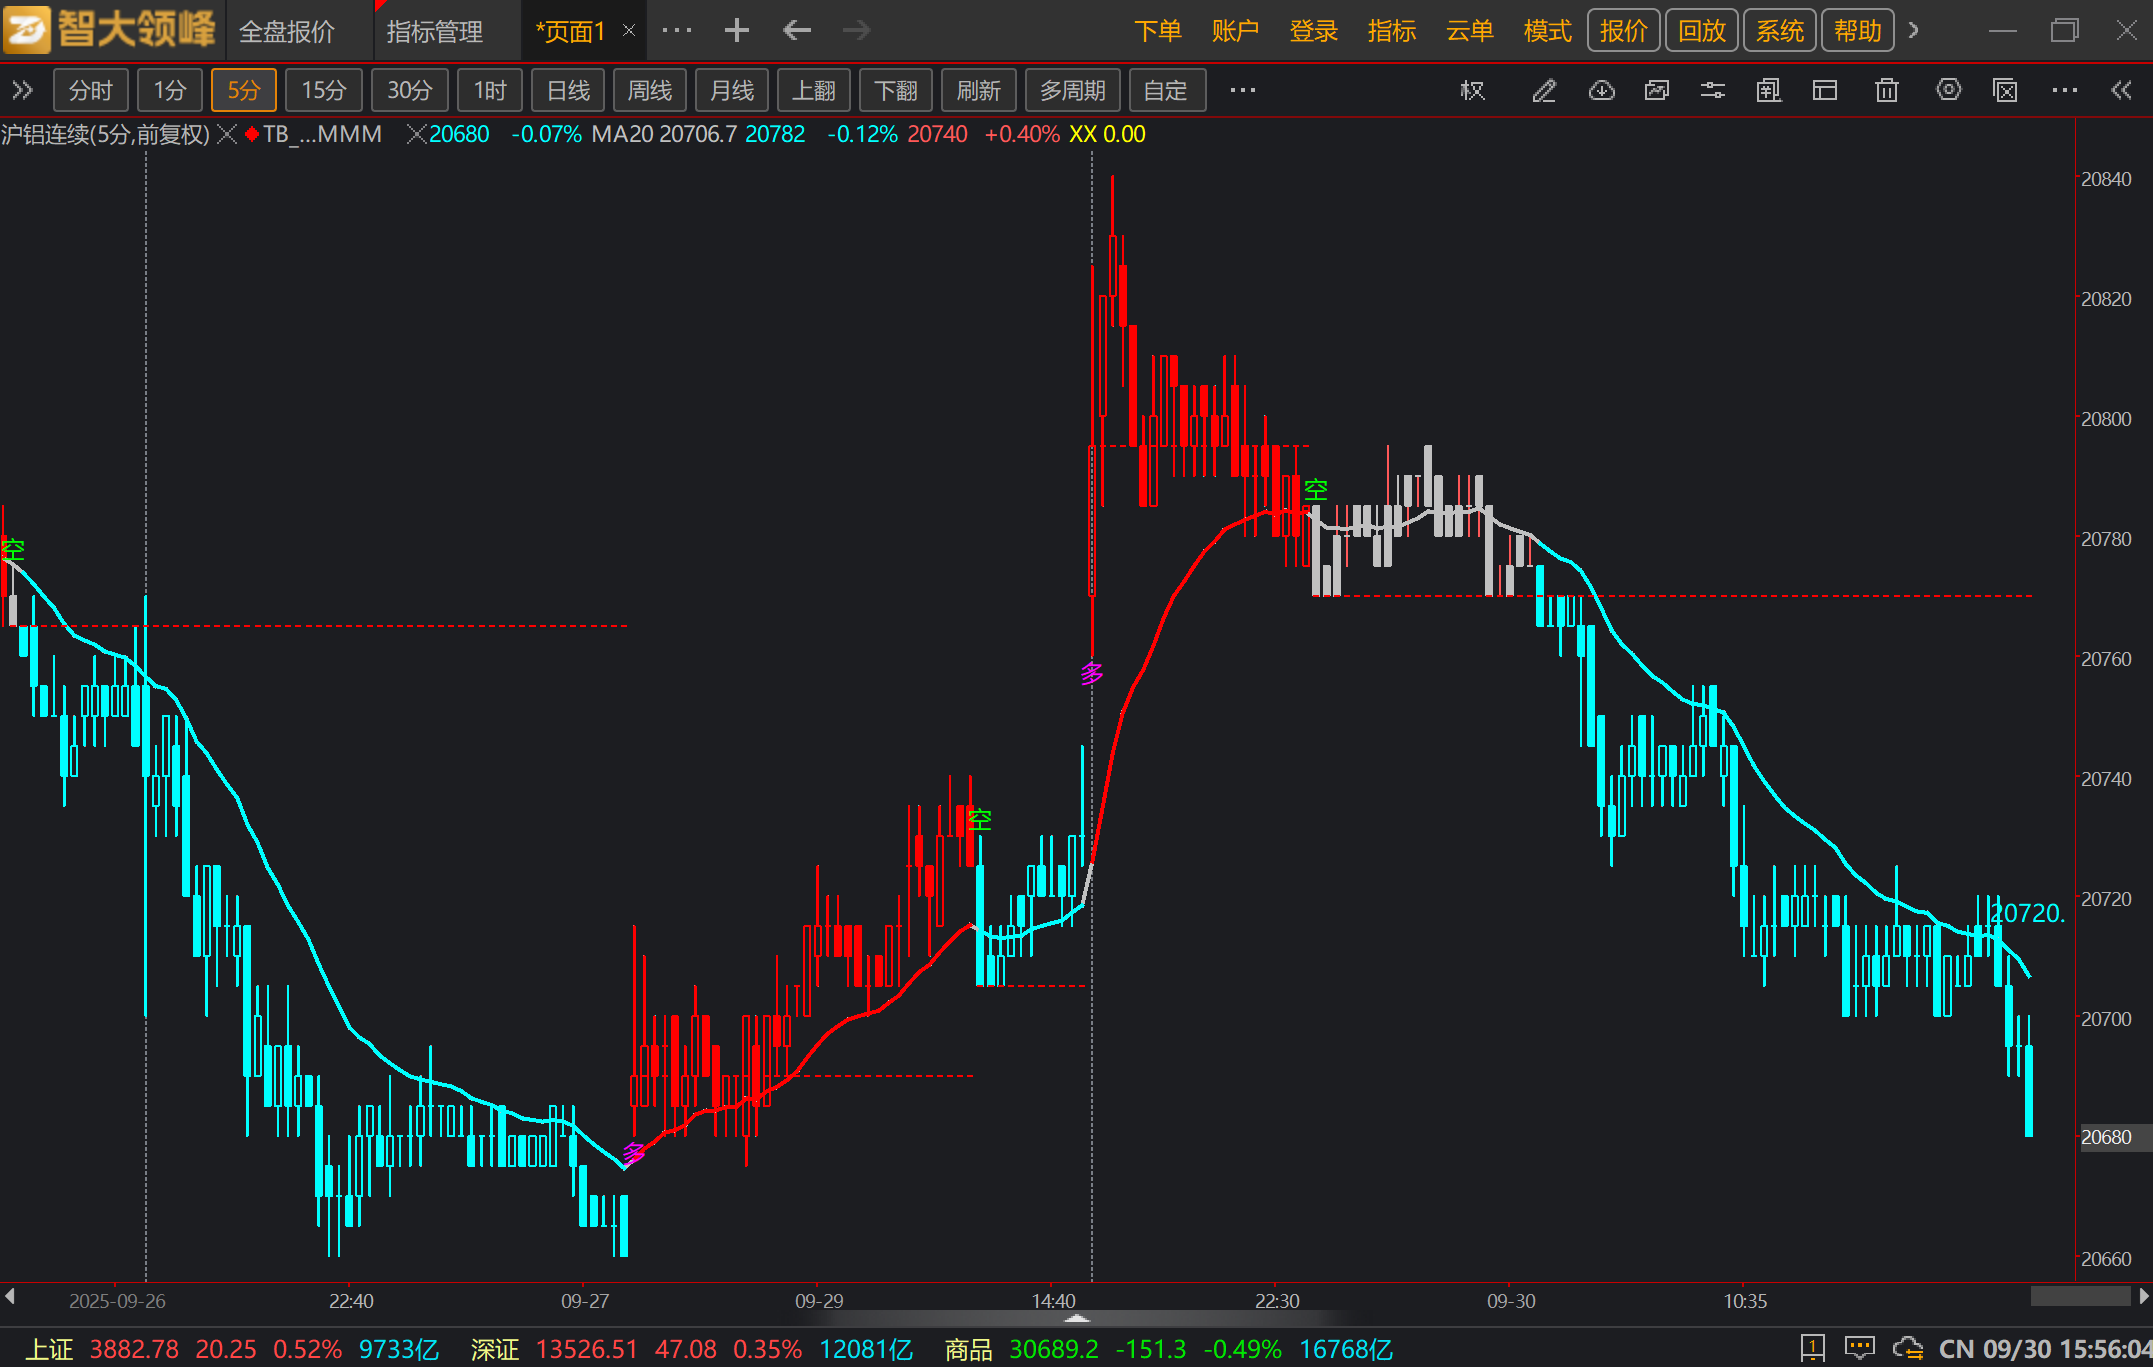Open the sliders settings icon
This screenshot has width=2153, height=1367.
click(x=1712, y=91)
